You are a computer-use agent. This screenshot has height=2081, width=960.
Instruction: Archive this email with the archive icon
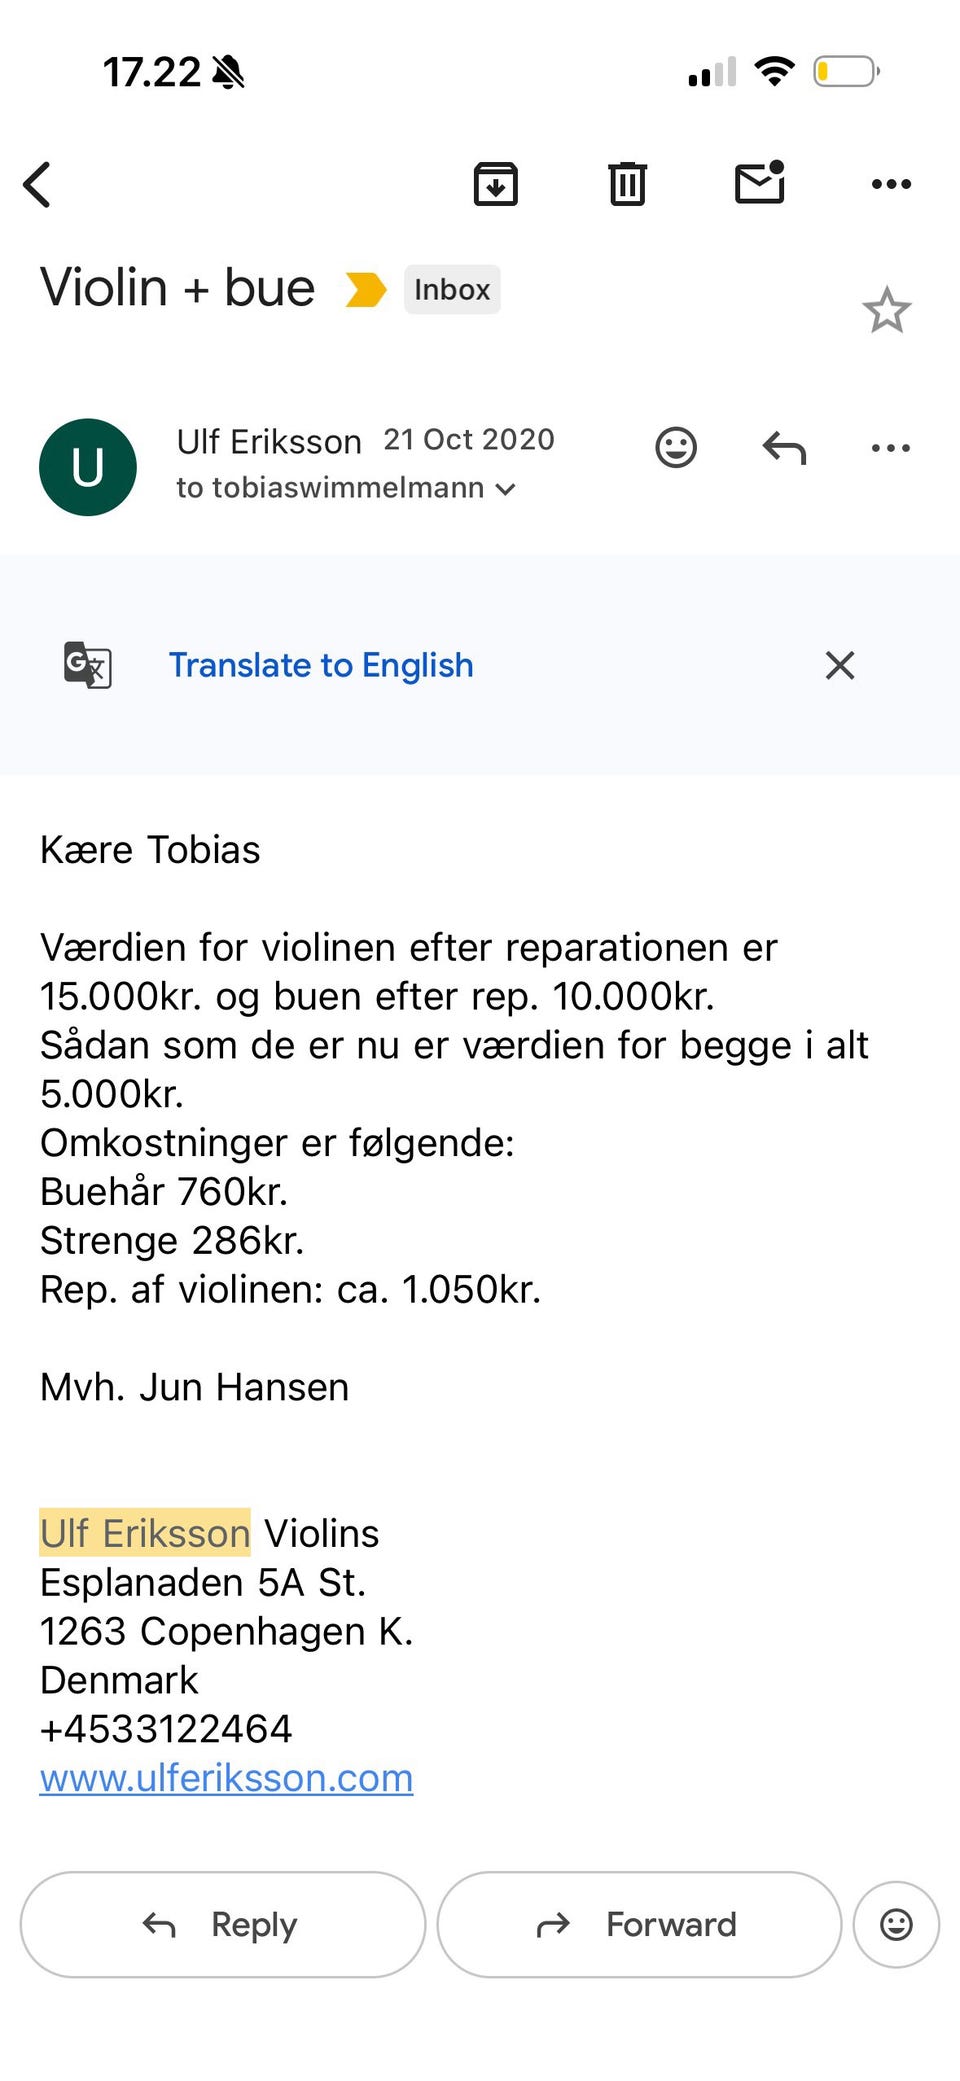pos(496,184)
